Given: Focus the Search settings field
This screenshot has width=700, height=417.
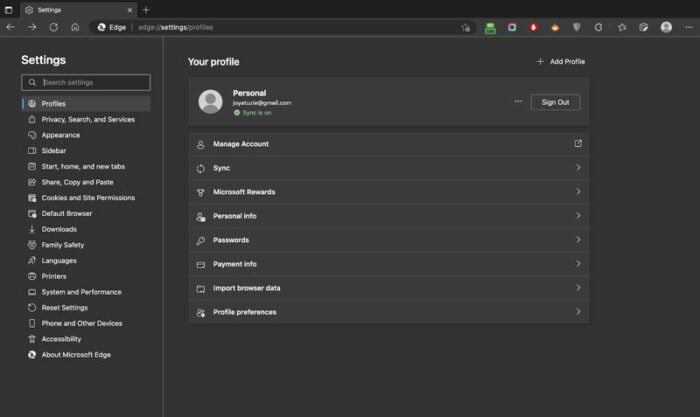Looking at the screenshot, I should [86, 83].
